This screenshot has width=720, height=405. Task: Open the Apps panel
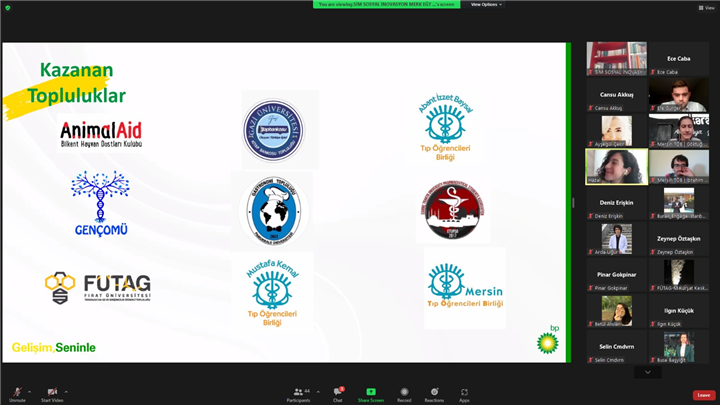click(464, 394)
